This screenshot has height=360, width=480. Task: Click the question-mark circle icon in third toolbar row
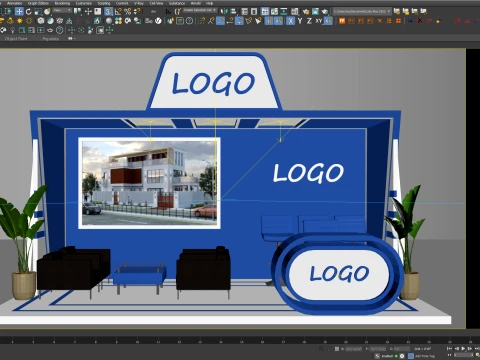pyautogui.click(x=60, y=30)
